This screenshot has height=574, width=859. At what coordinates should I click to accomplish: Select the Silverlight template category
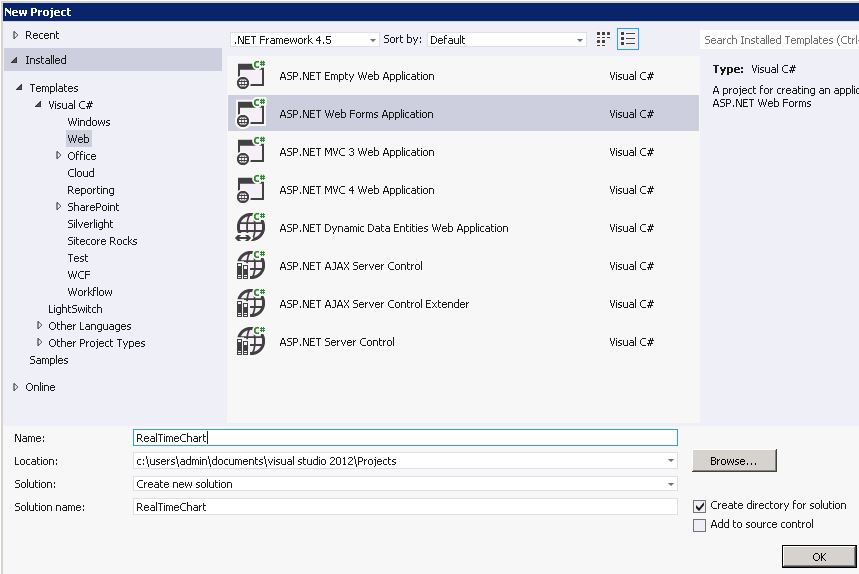click(x=90, y=224)
